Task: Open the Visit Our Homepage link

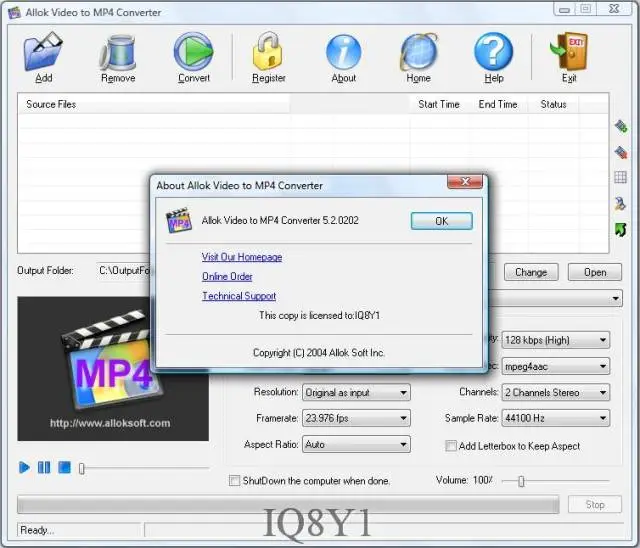Action: coord(242,257)
